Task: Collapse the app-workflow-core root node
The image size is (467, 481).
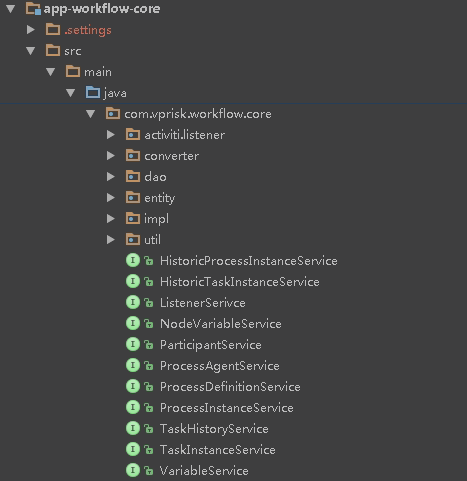Action: click(11, 9)
